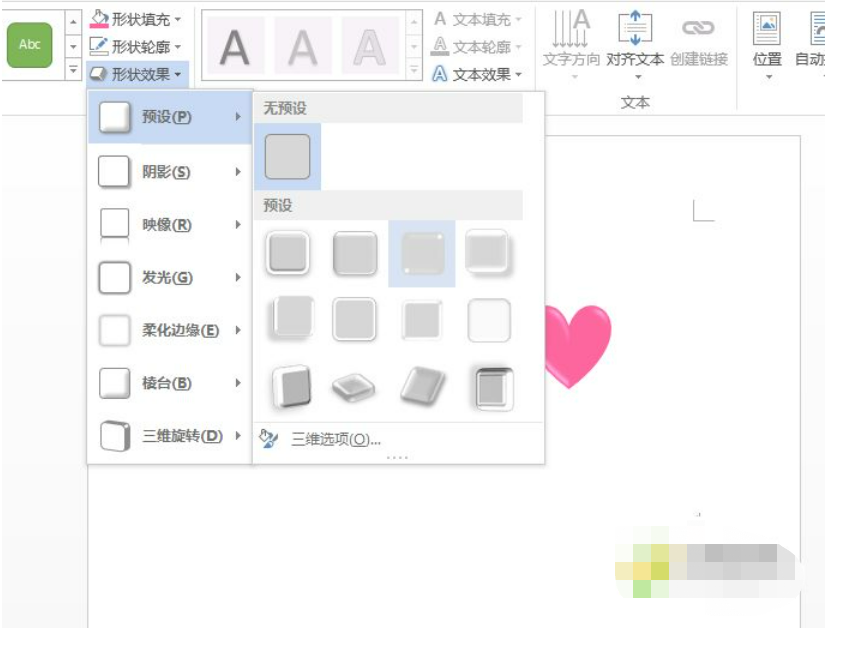Open the 形状填充 shape fill dropdown
The width and height of the screenshot is (841, 648).
pyautogui.click(x=137, y=19)
